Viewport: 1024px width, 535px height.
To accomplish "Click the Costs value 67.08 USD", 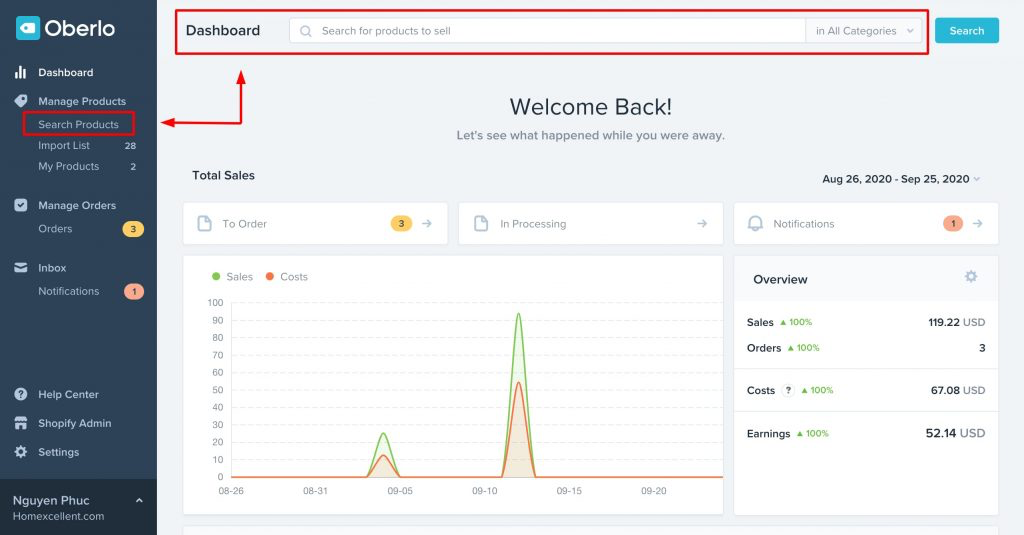I will (x=958, y=390).
